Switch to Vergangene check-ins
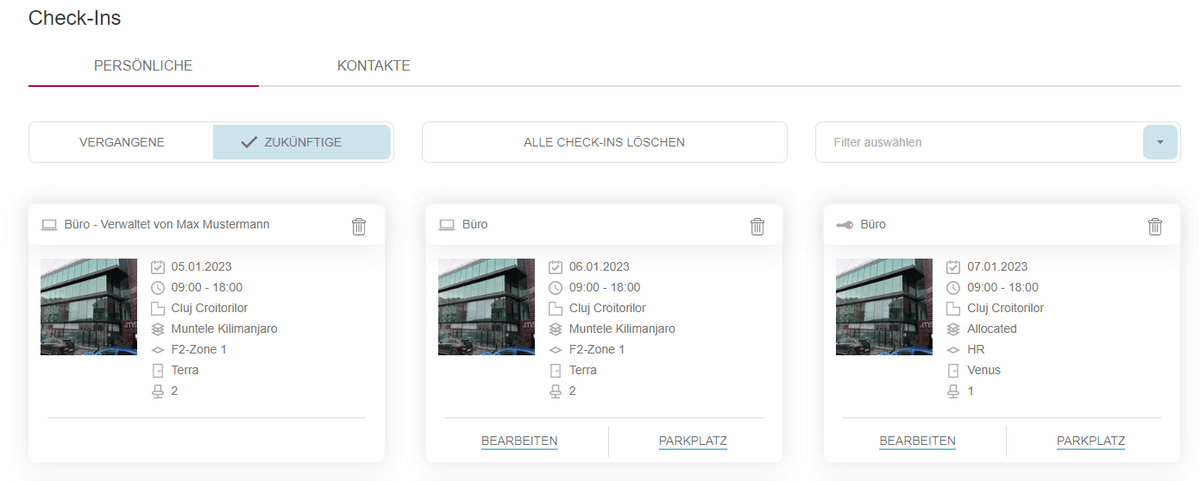1200x481 pixels. [x=122, y=142]
